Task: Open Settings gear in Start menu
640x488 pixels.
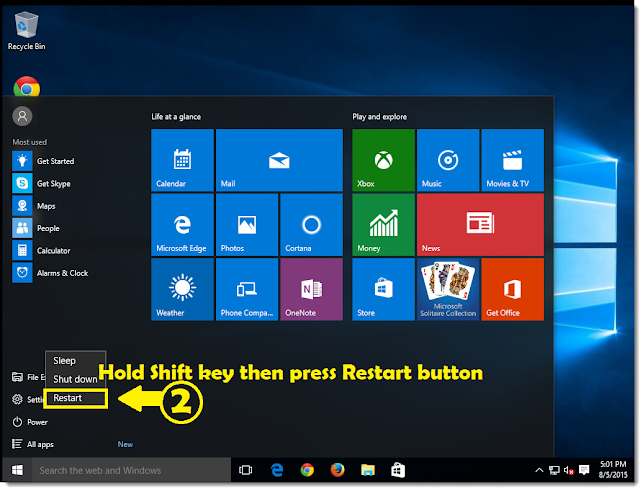Action: (17, 399)
